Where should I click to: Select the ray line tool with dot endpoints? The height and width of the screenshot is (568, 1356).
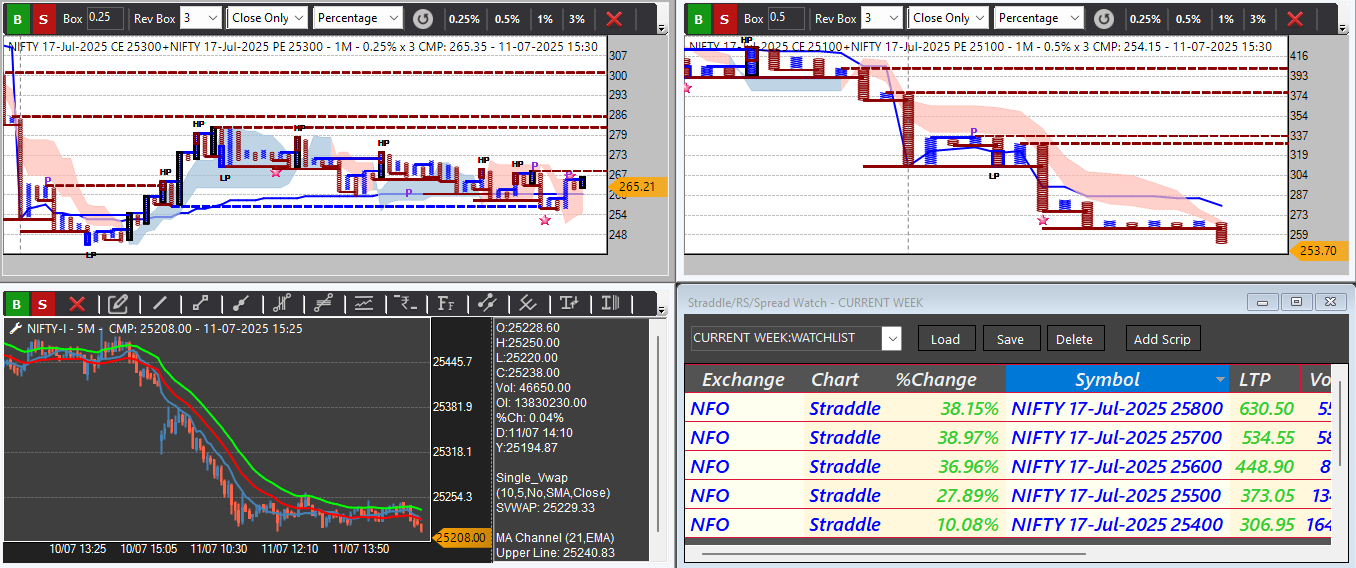coord(240,304)
